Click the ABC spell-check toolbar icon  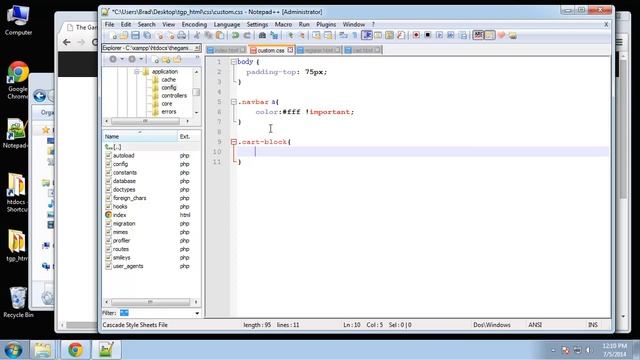pyautogui.click(x=478, y=36)
